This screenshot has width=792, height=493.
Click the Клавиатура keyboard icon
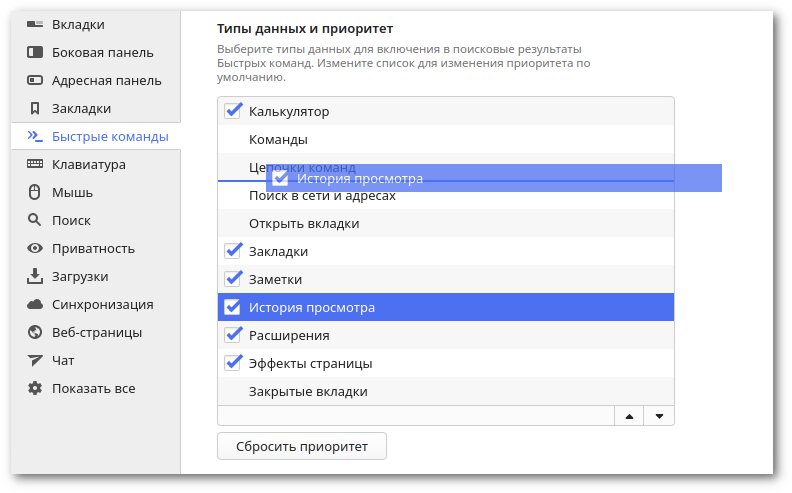click(x=35, y=164)
